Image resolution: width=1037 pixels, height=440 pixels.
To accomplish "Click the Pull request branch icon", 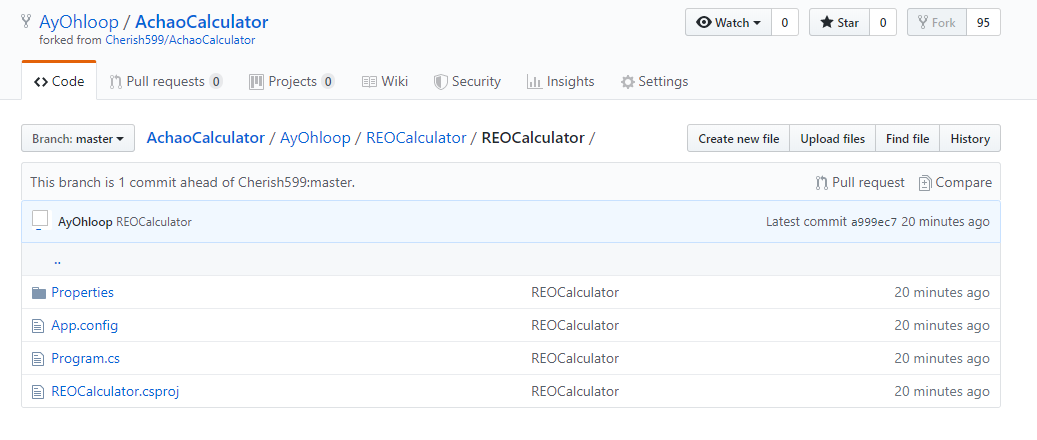I will (821, 183).
